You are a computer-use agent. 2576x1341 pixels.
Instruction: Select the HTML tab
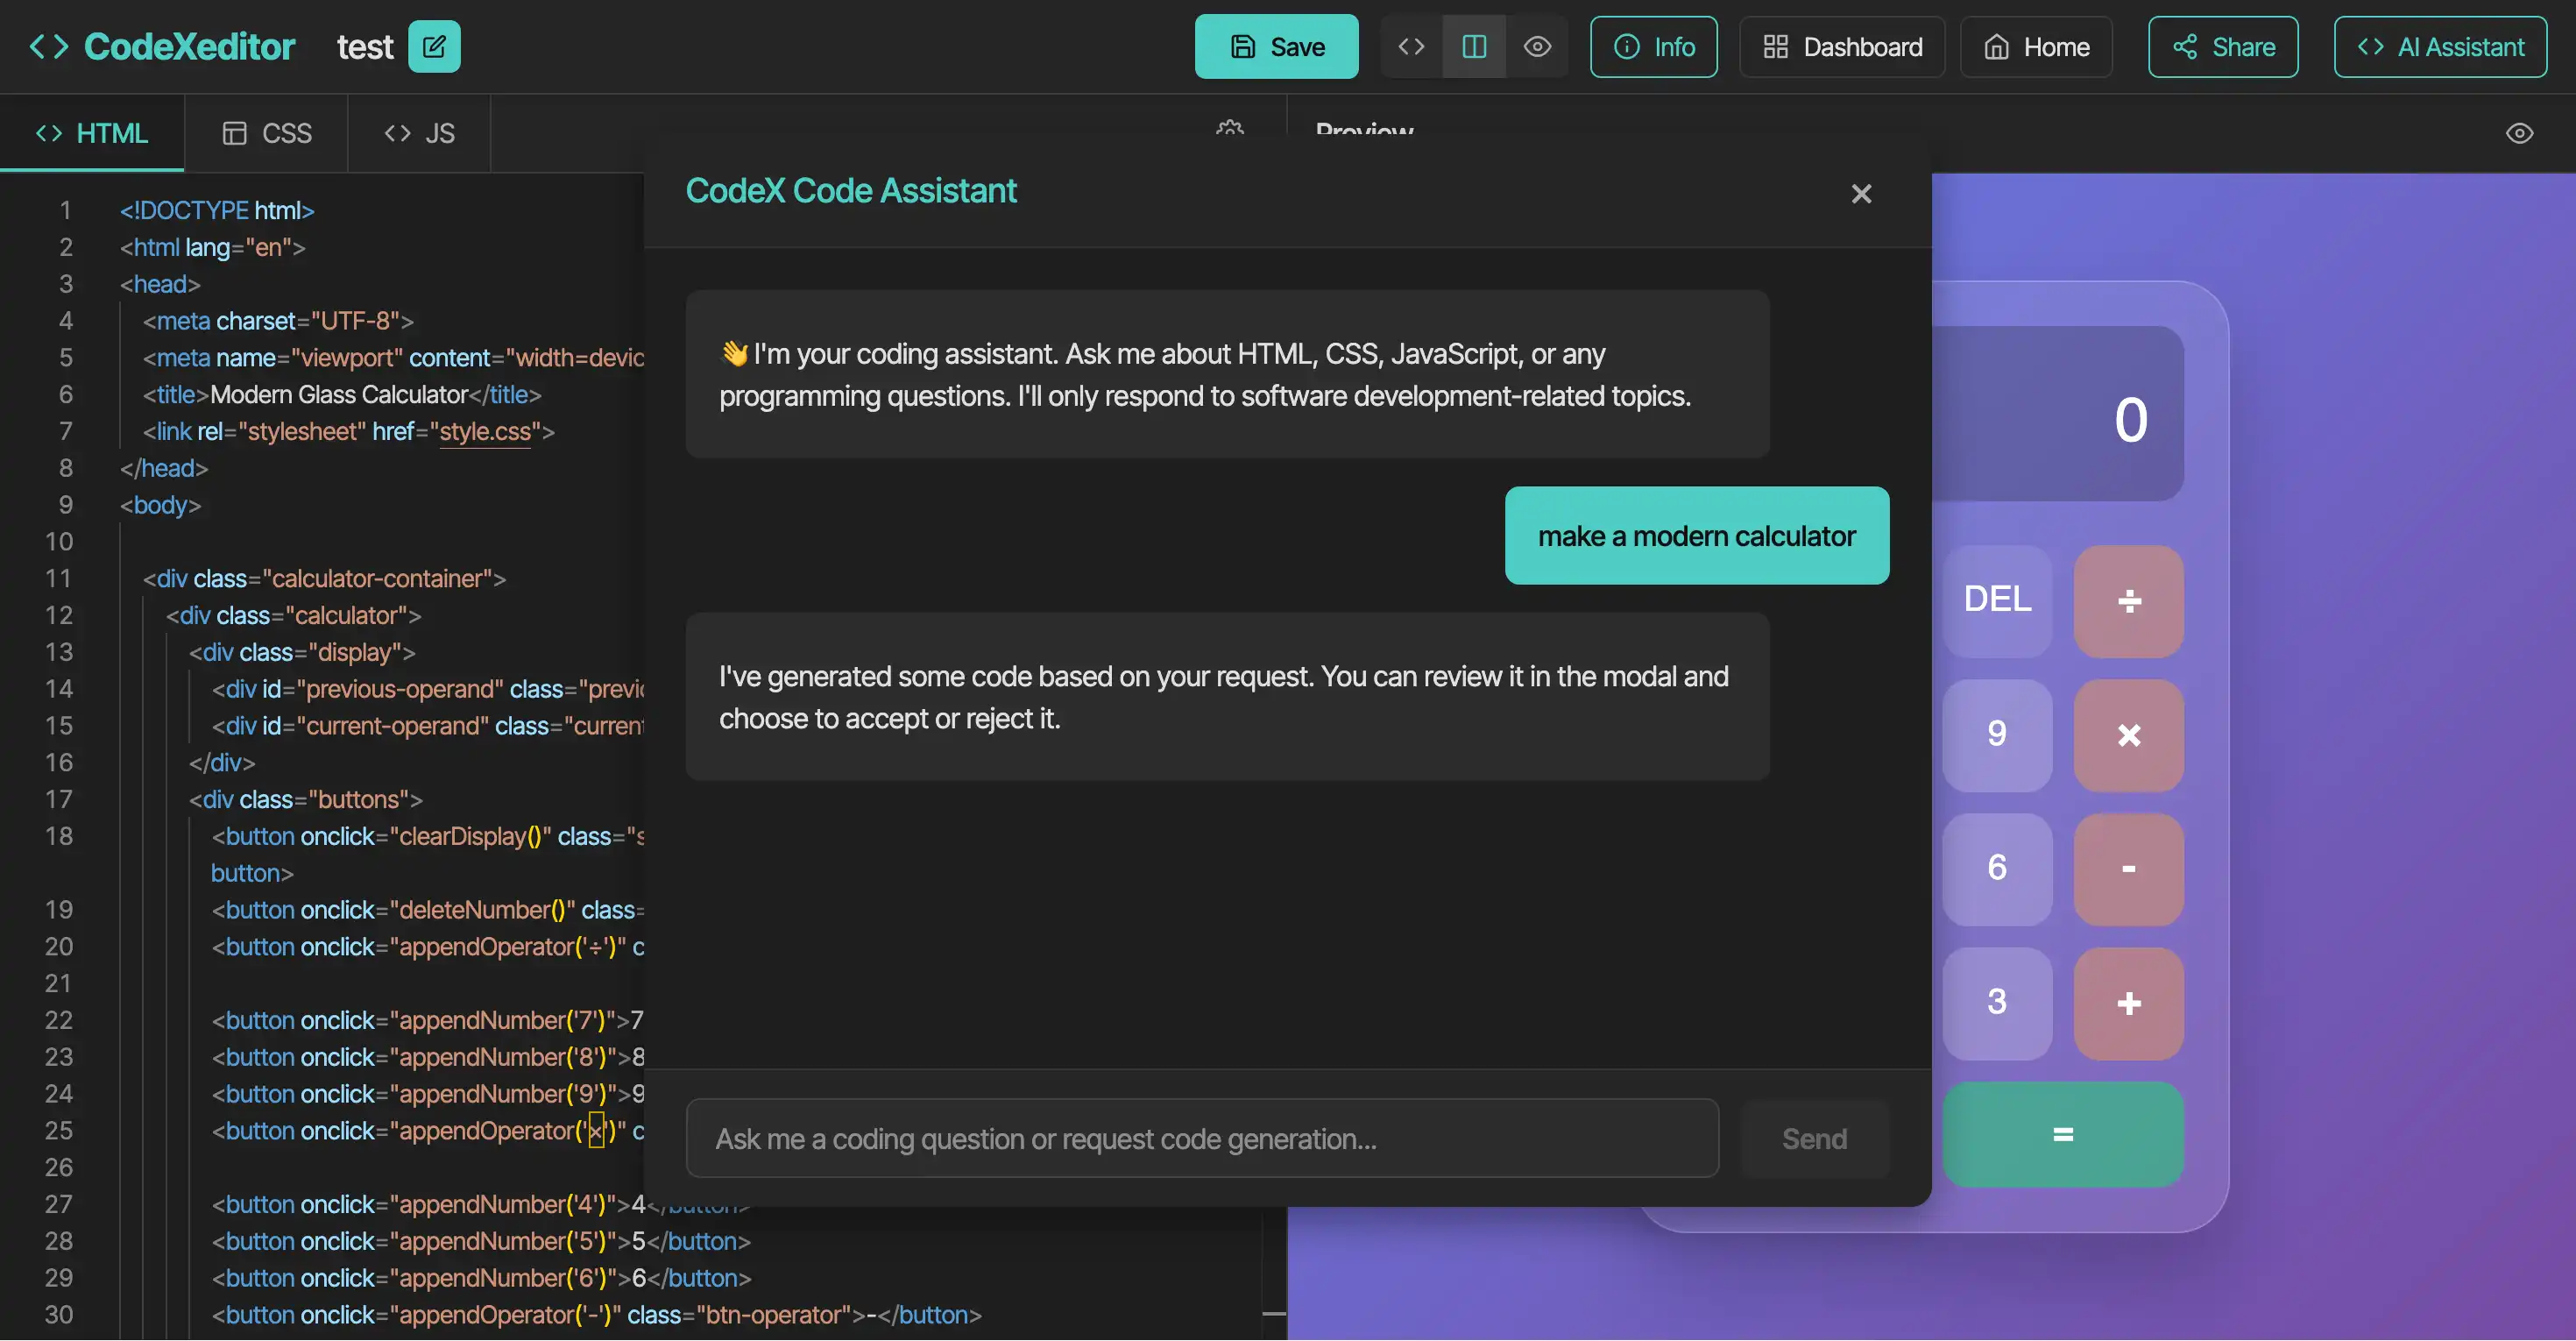tap(92, 133)
